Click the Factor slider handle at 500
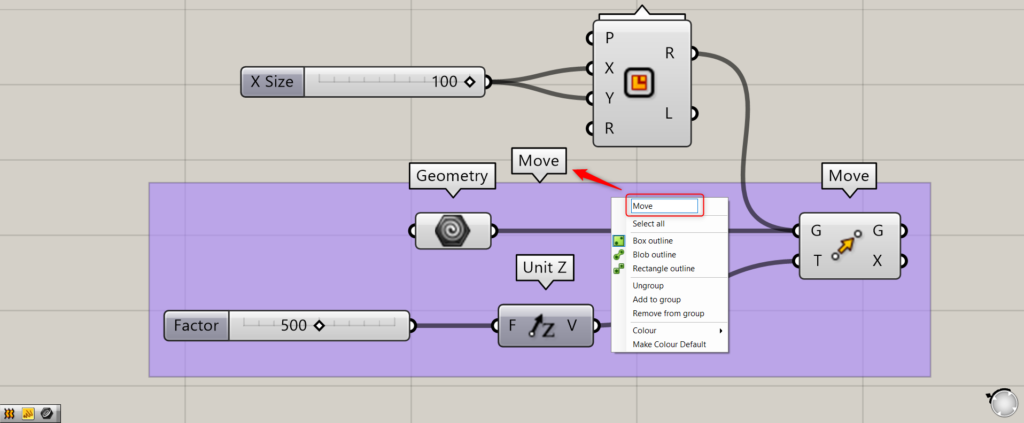1024x423 pixels. [x=318, y=326]
